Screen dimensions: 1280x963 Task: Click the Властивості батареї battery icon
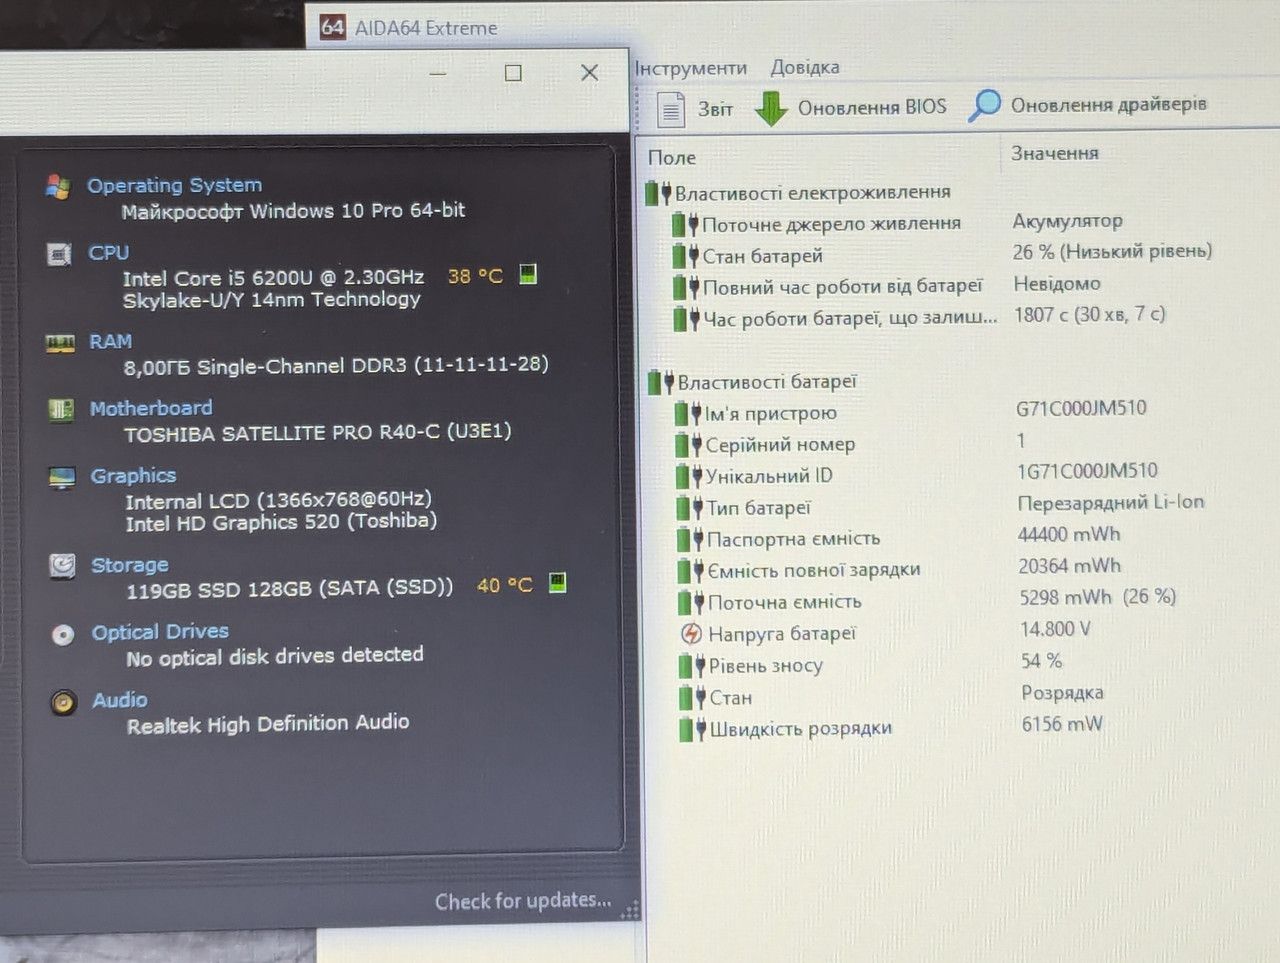point(661,382)
